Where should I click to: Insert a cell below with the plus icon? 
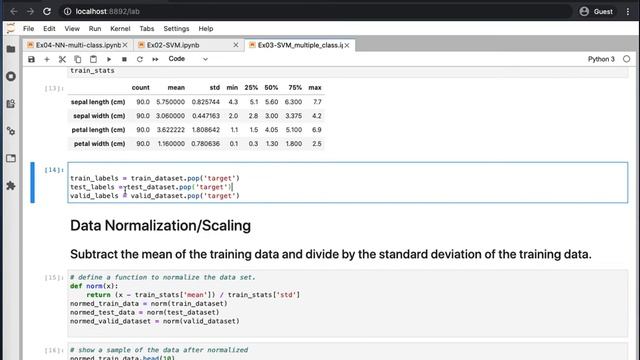47,59
